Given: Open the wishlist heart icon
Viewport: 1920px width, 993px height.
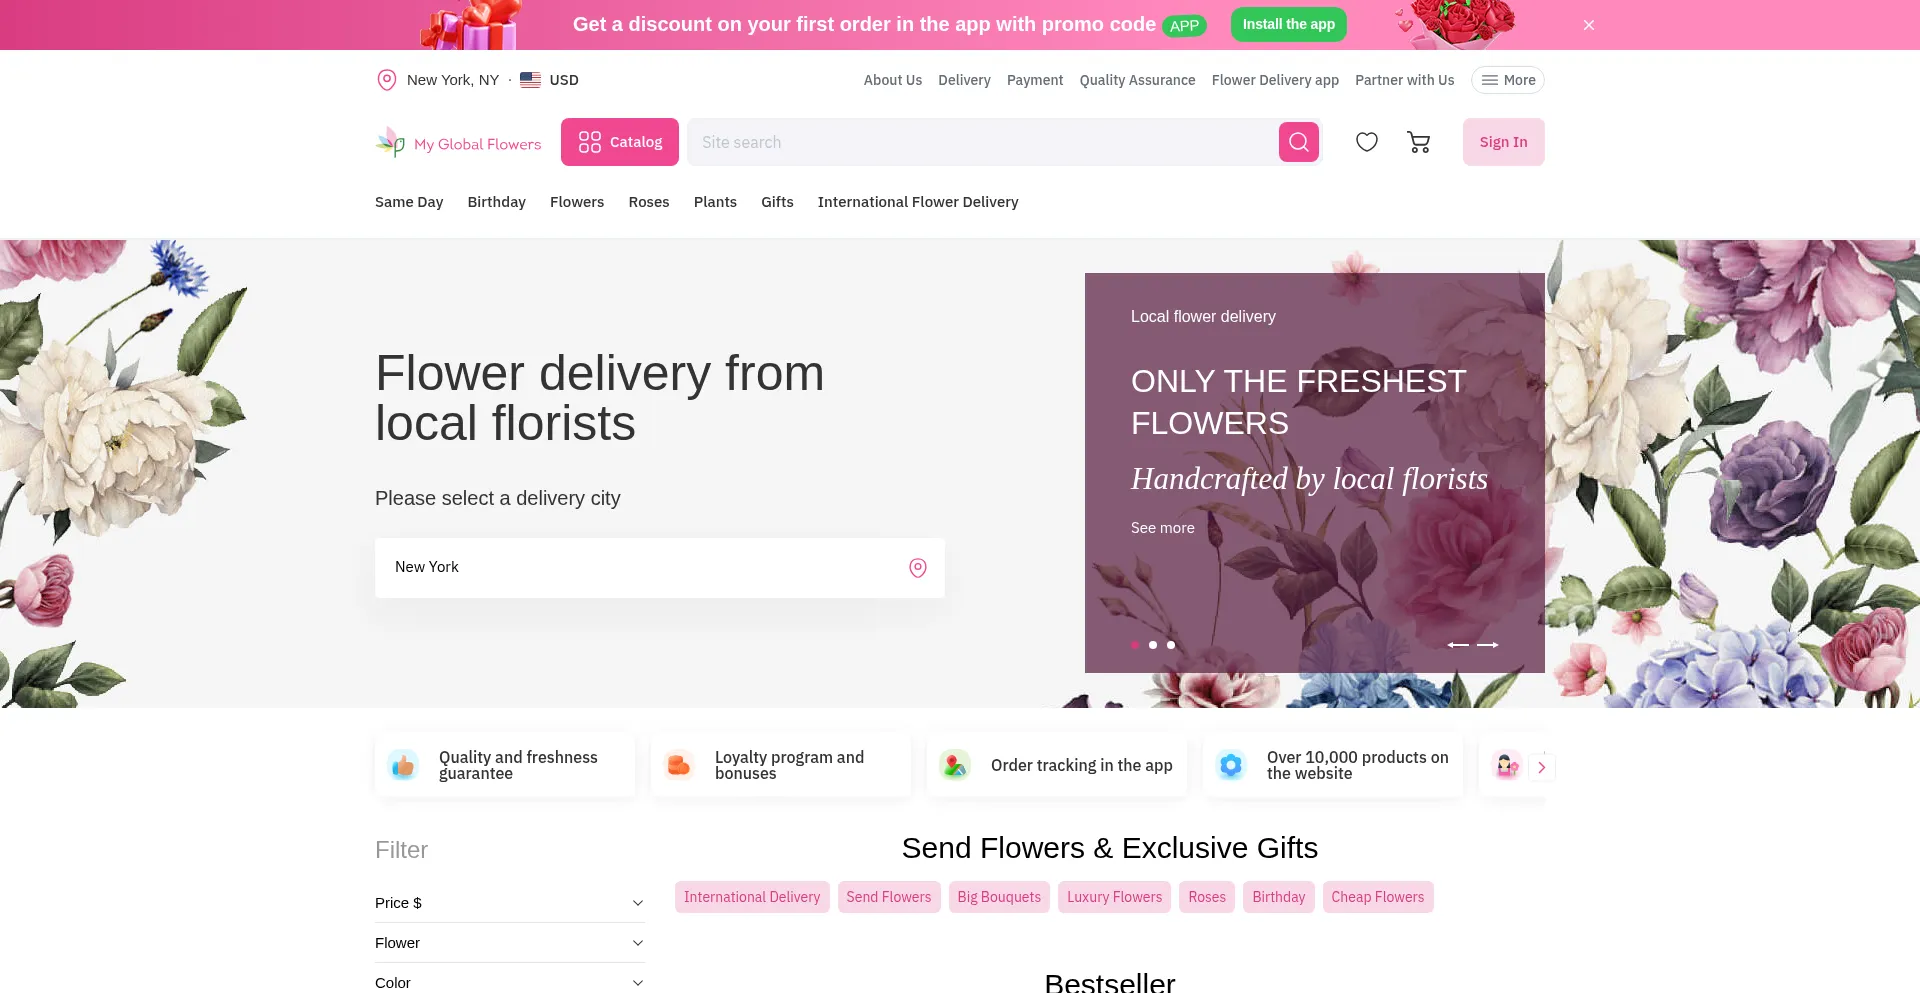Looking at the screenshot, I should [1366, 142].
